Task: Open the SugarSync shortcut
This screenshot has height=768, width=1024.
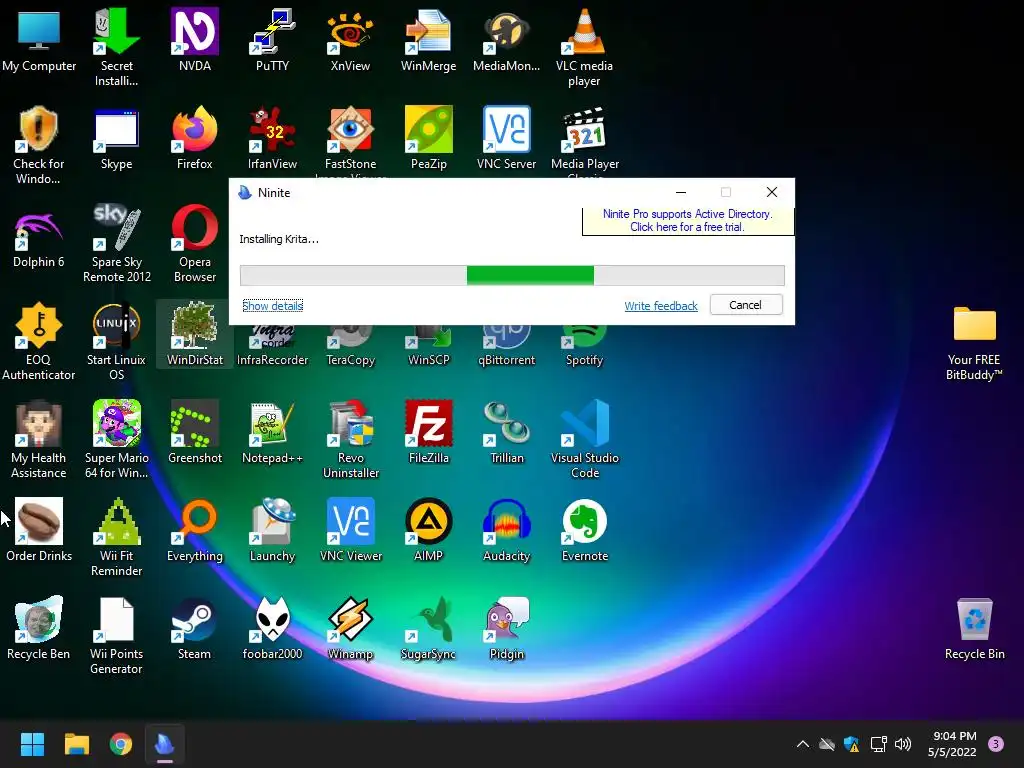Action: point(428,628)
